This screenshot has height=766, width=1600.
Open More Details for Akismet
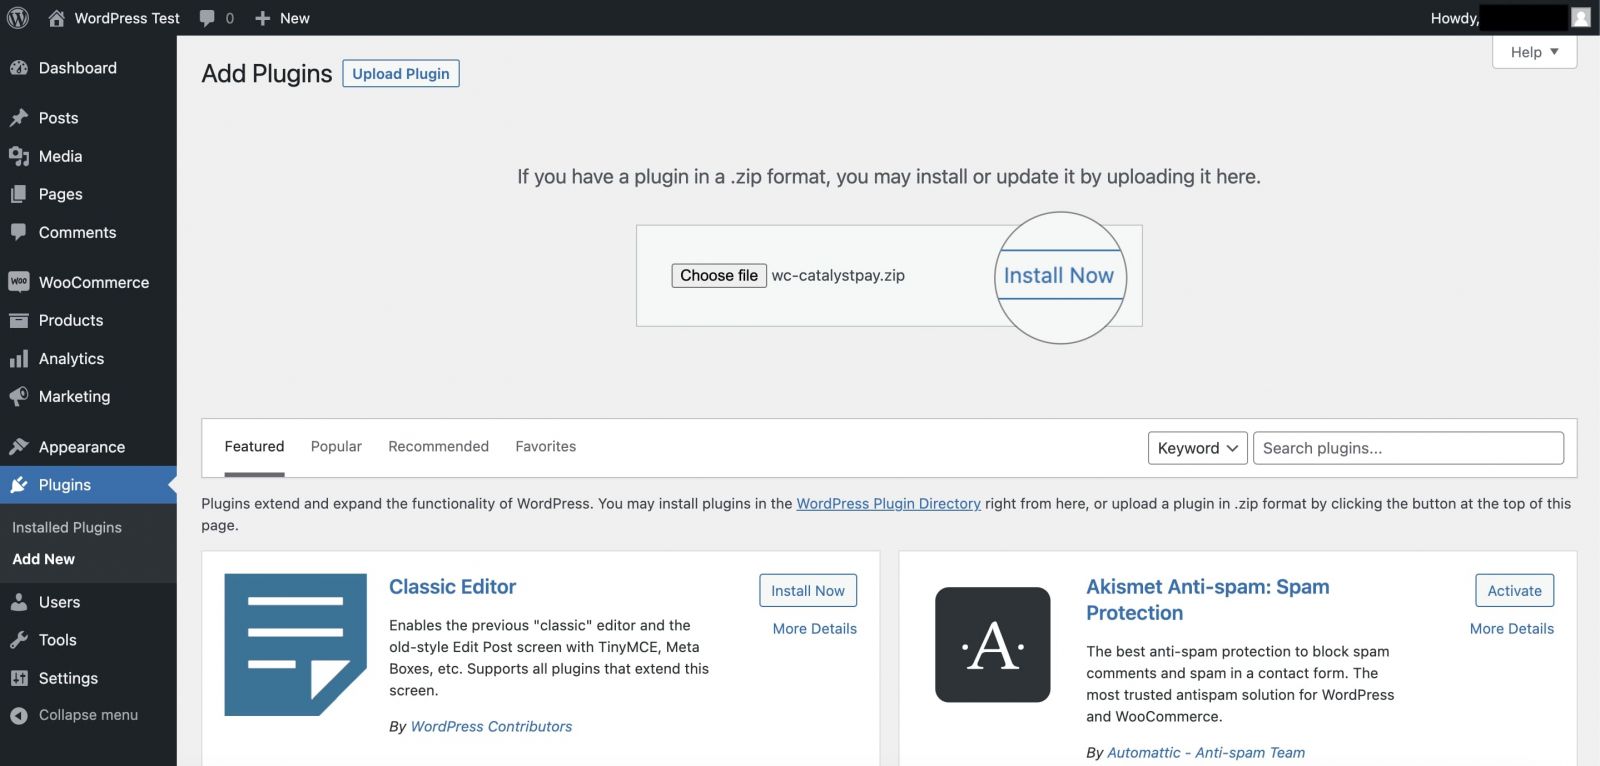[1511, 629]
